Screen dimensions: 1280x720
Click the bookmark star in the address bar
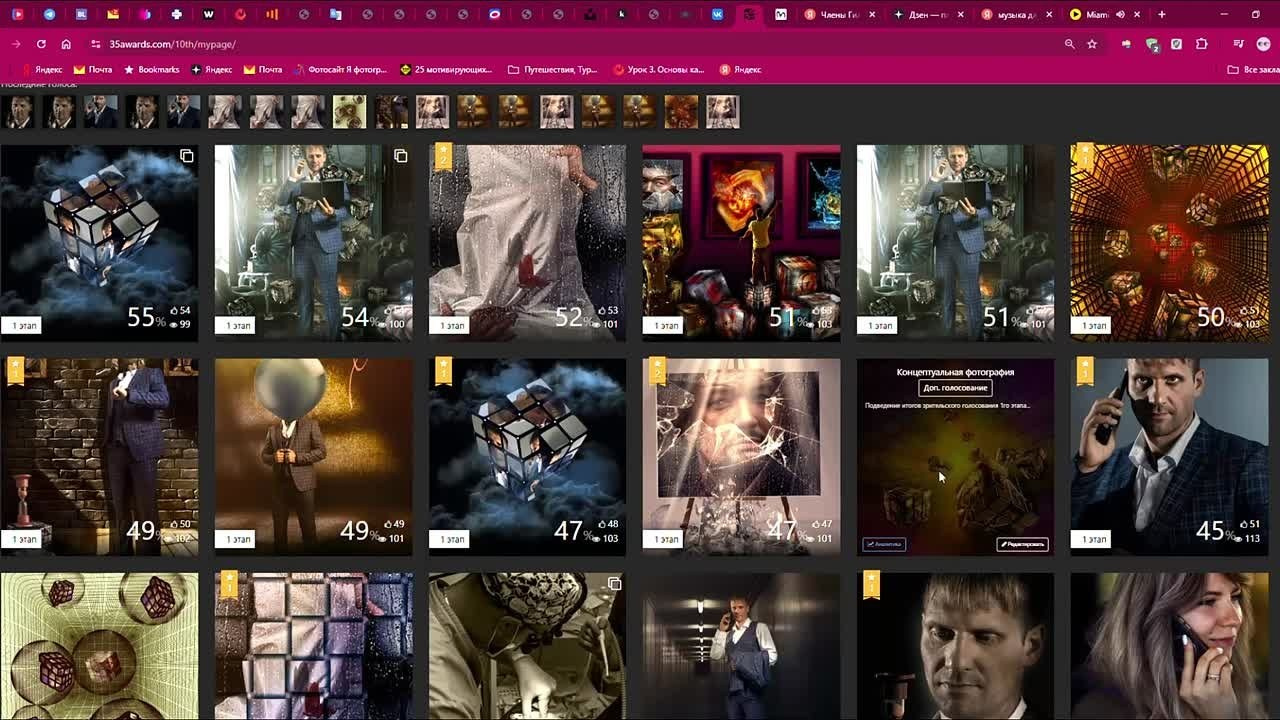click(x=1091, y=45)
